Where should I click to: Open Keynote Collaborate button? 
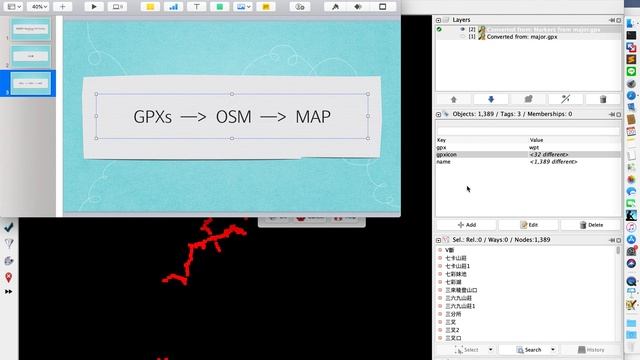(x=300, y=7)
